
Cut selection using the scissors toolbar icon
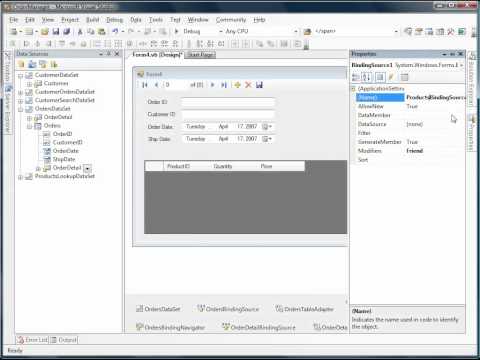click(80, 31)
